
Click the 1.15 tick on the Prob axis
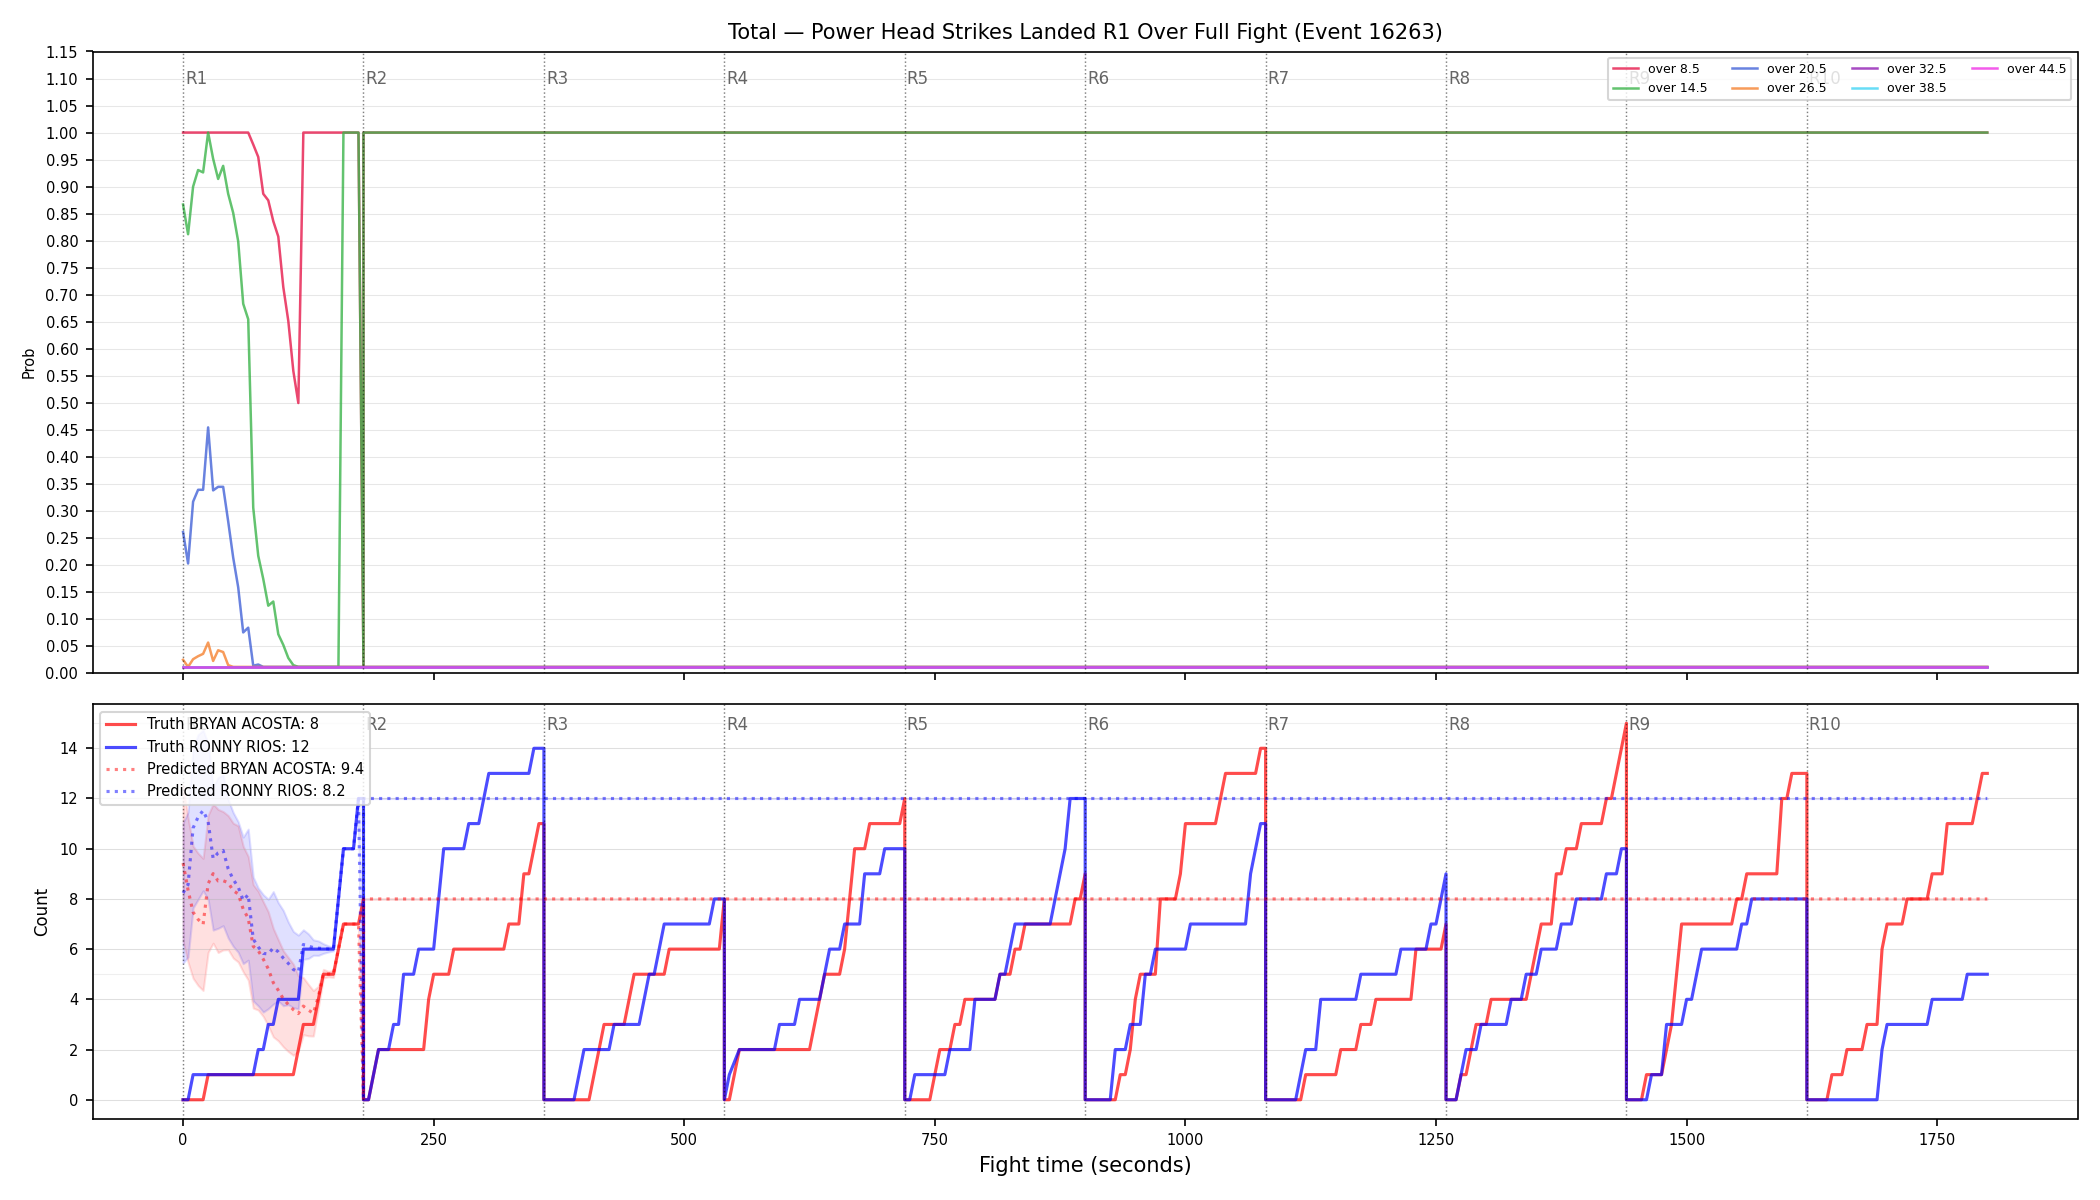click(62, 52)
